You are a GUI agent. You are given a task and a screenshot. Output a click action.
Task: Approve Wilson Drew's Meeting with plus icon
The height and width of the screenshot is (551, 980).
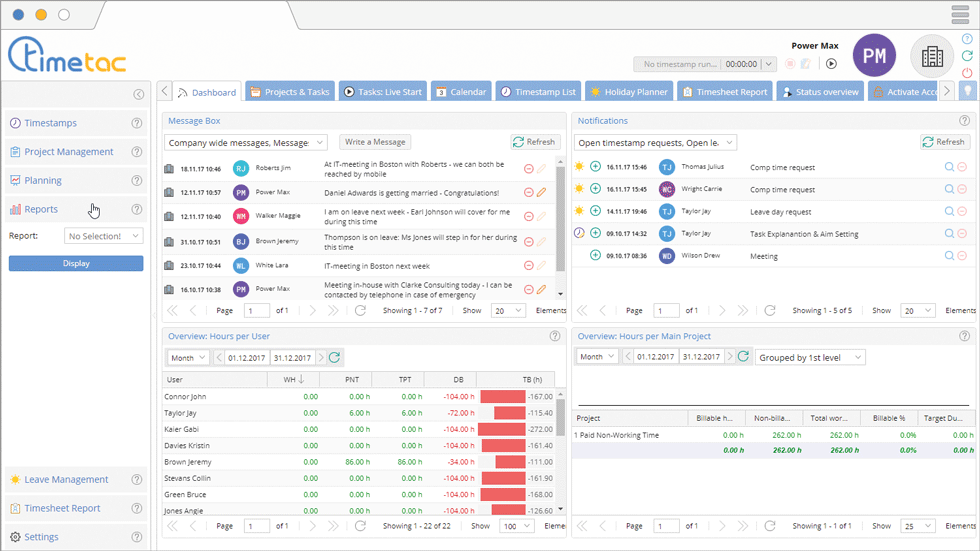click(595, 255)
